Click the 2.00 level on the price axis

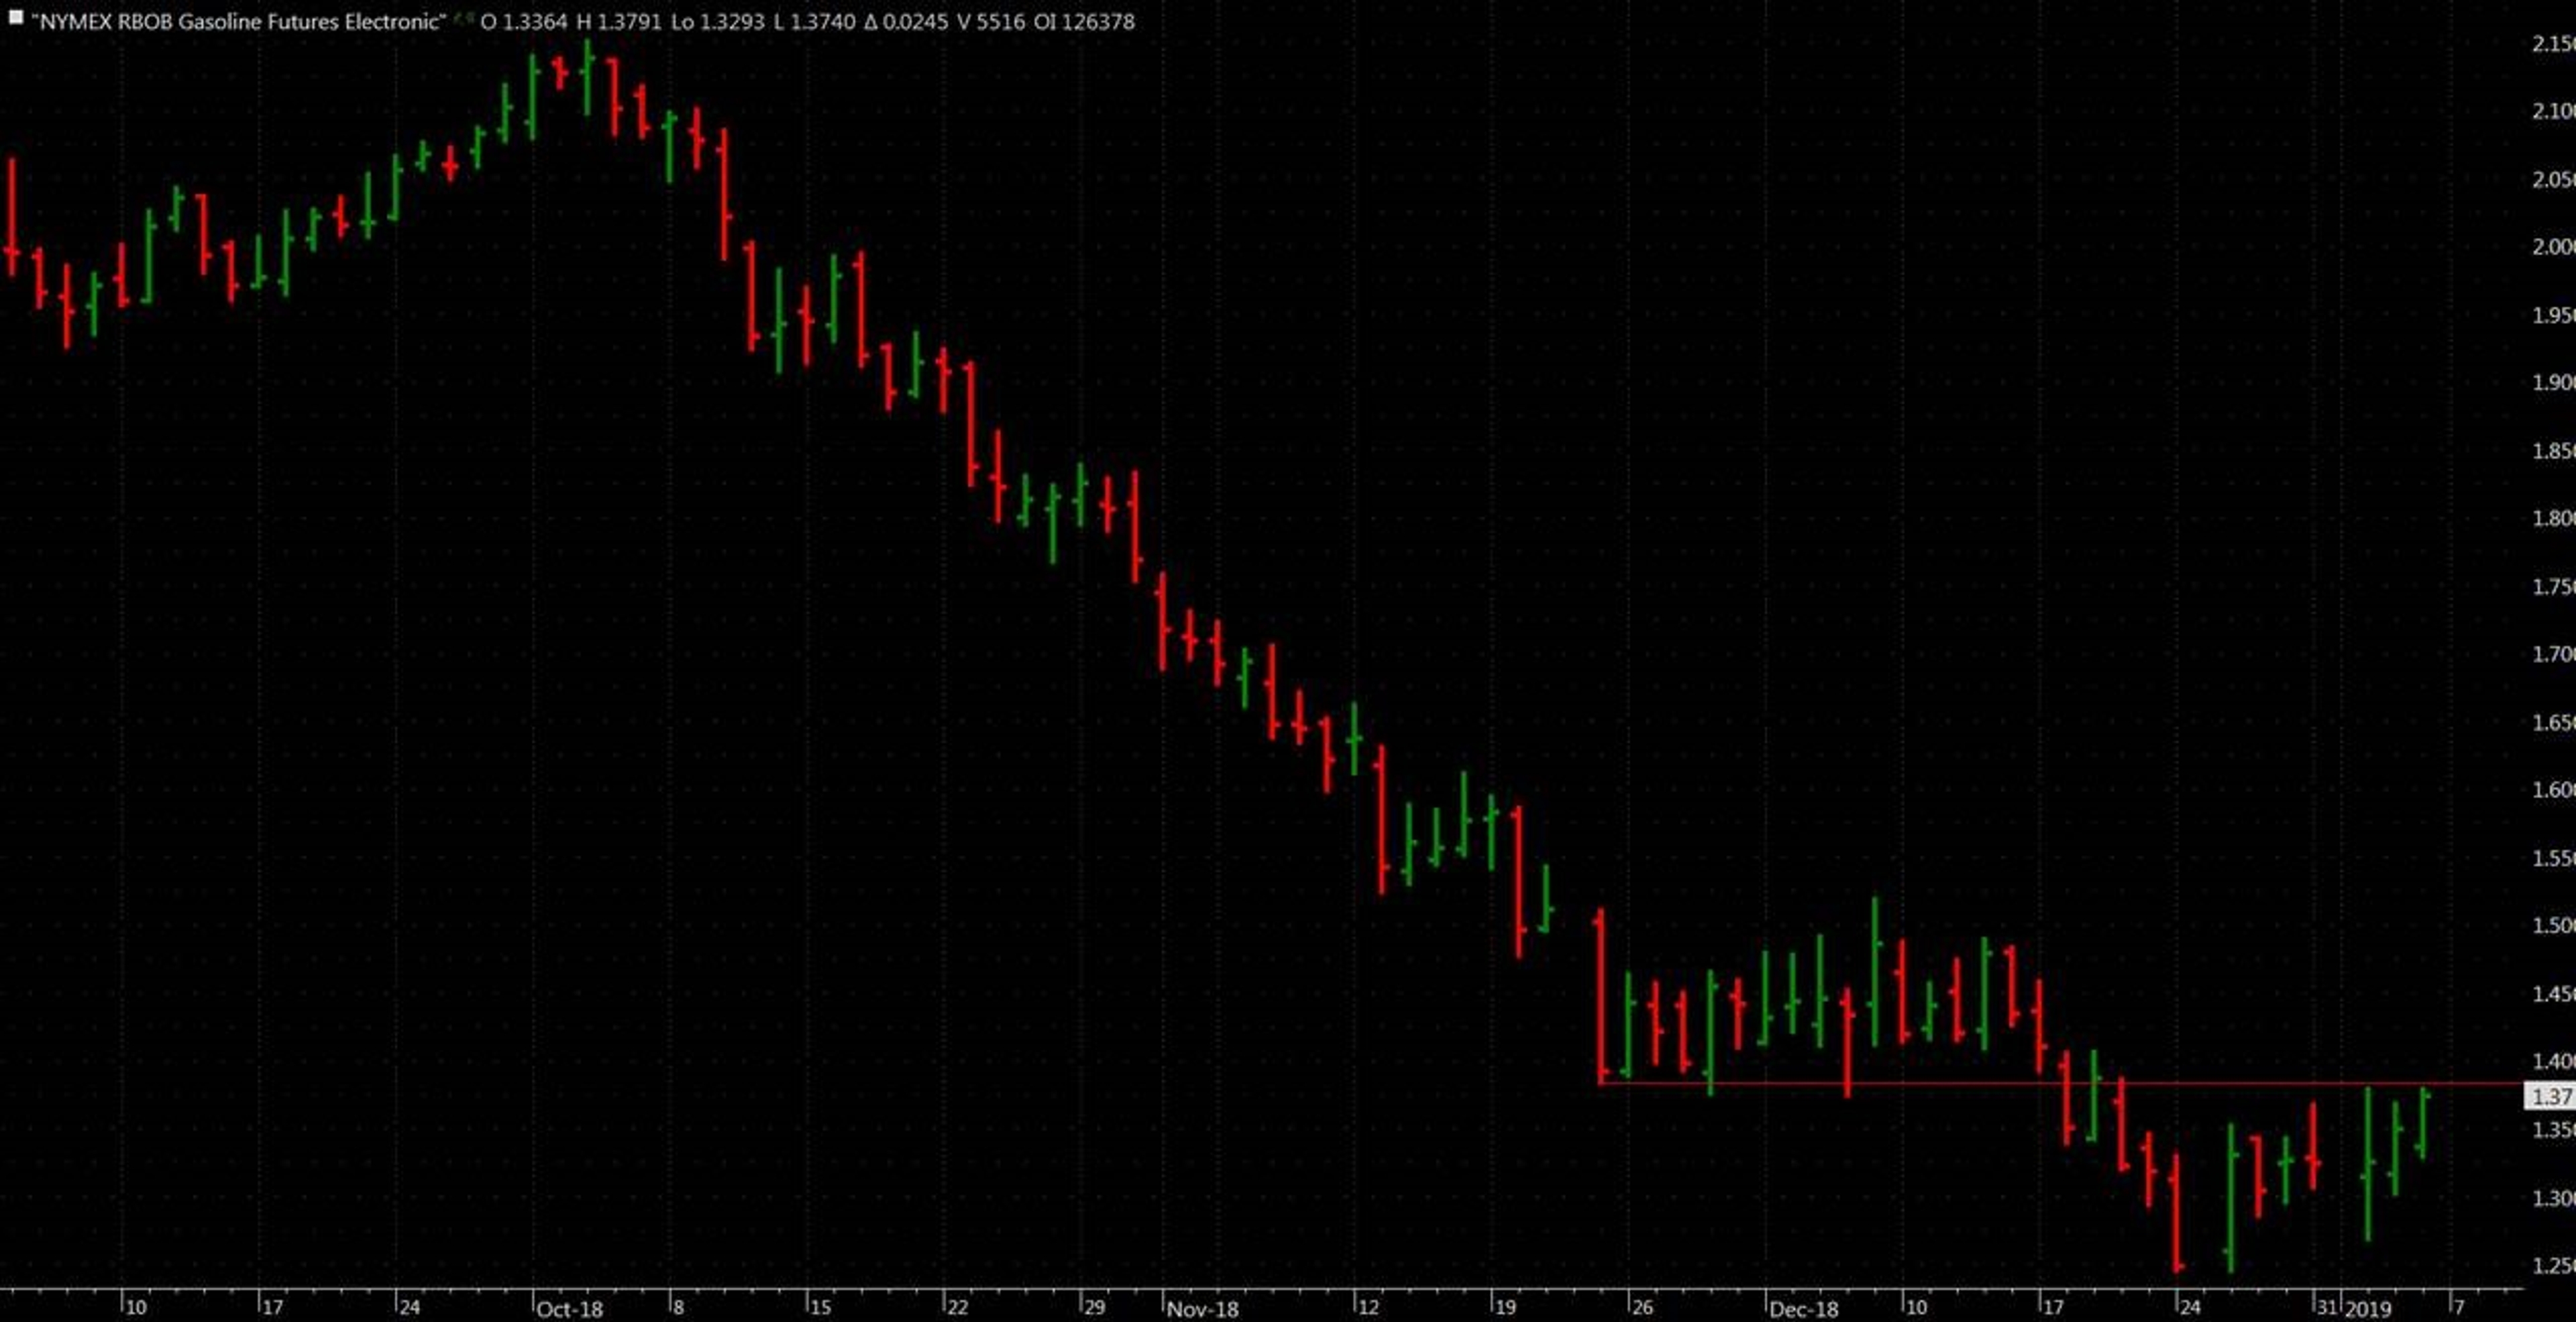2553,246
